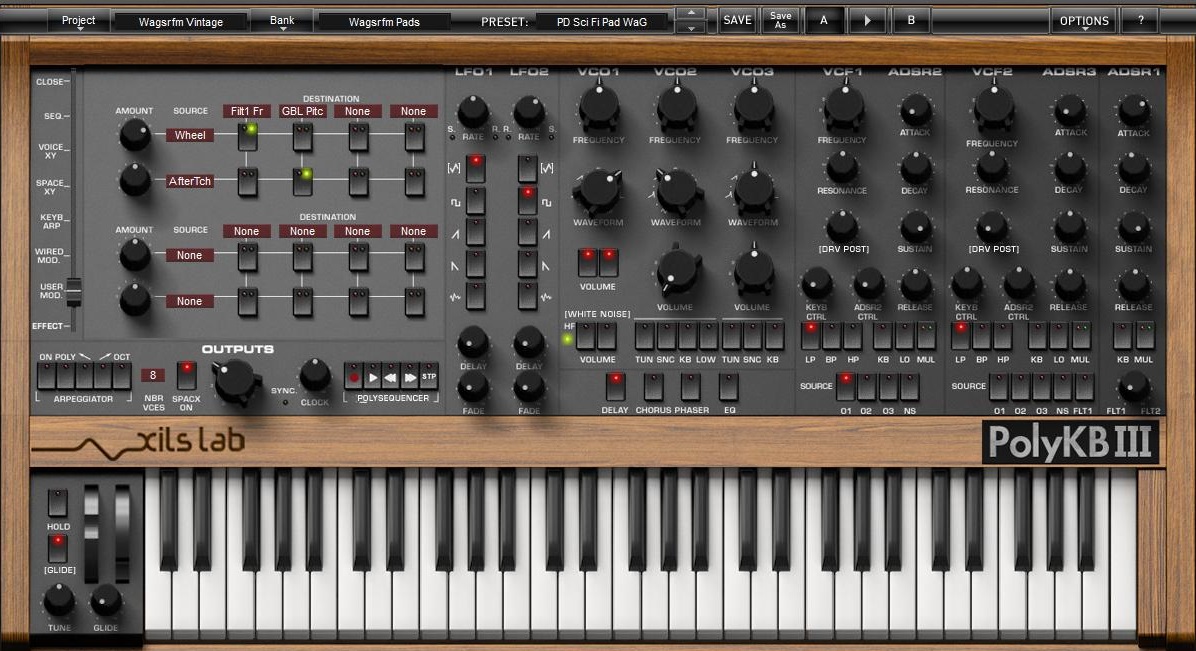Open the Filt1 Fr destination selector
Image resolution: width=1196 pixels, height=651 pixels.
(246, 111)
